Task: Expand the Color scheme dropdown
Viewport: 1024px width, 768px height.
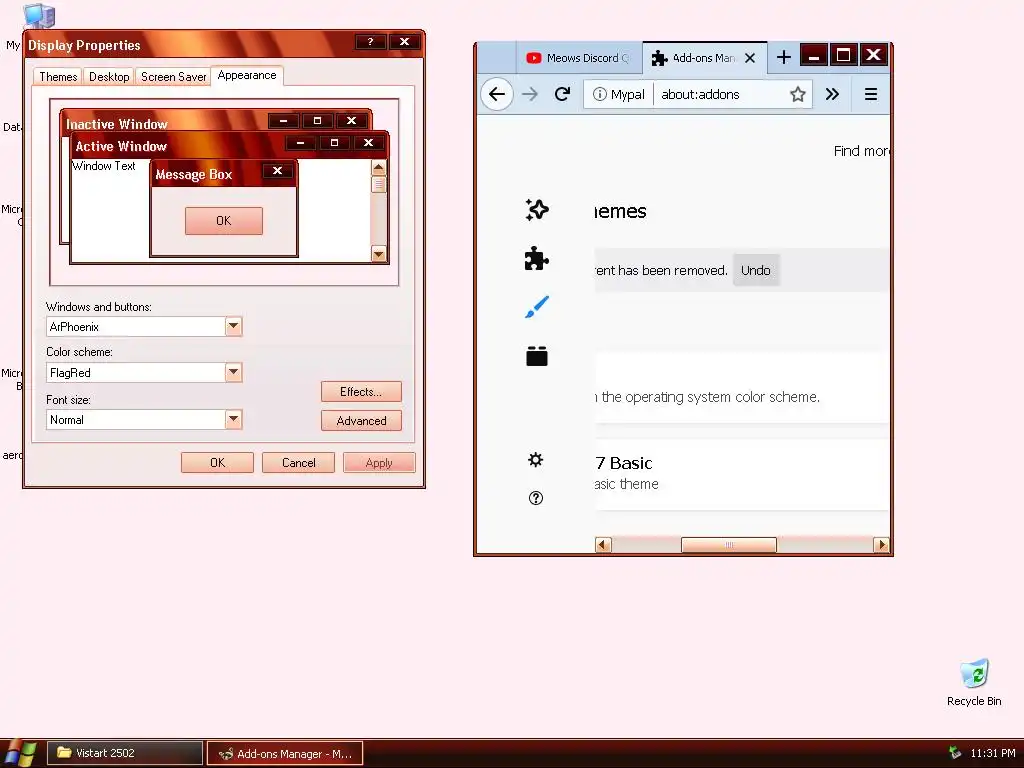Action: 233,372
